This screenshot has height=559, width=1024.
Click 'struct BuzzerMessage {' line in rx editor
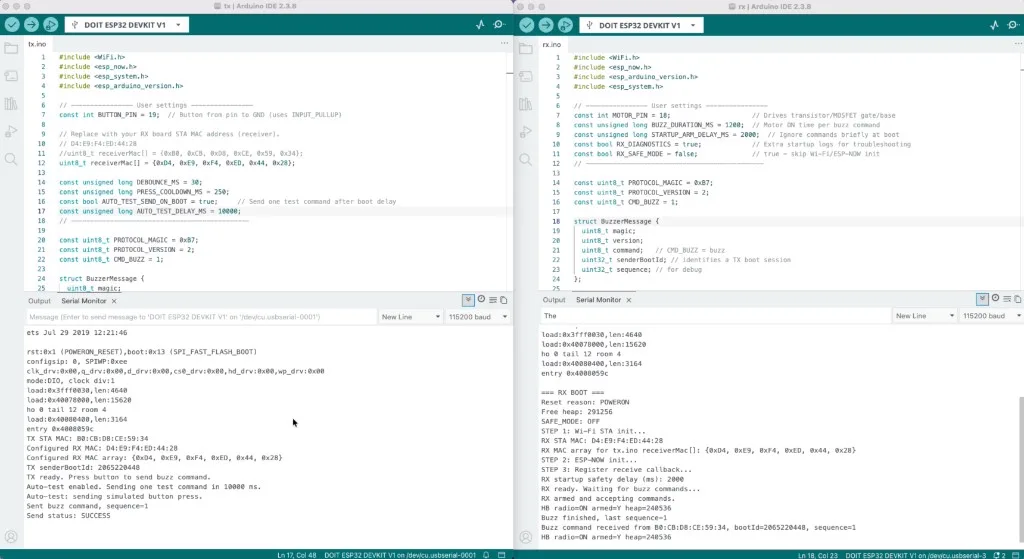pyautogui.click(x=616, y=221)
